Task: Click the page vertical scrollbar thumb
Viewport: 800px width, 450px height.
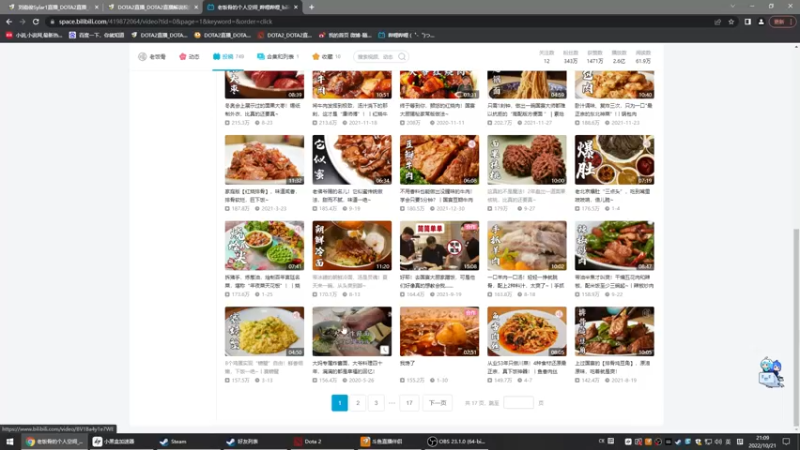Action: click(x=796, y=327)
